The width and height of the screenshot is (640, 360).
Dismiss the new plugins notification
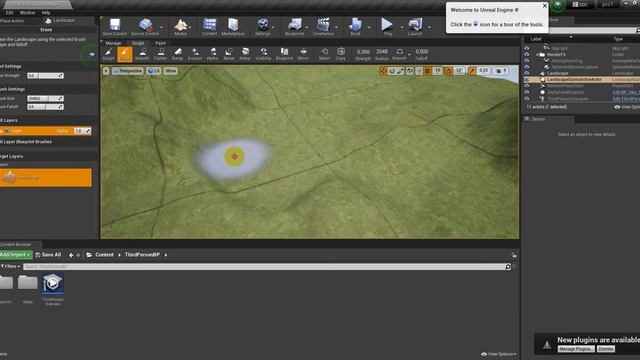coord(606,349)
